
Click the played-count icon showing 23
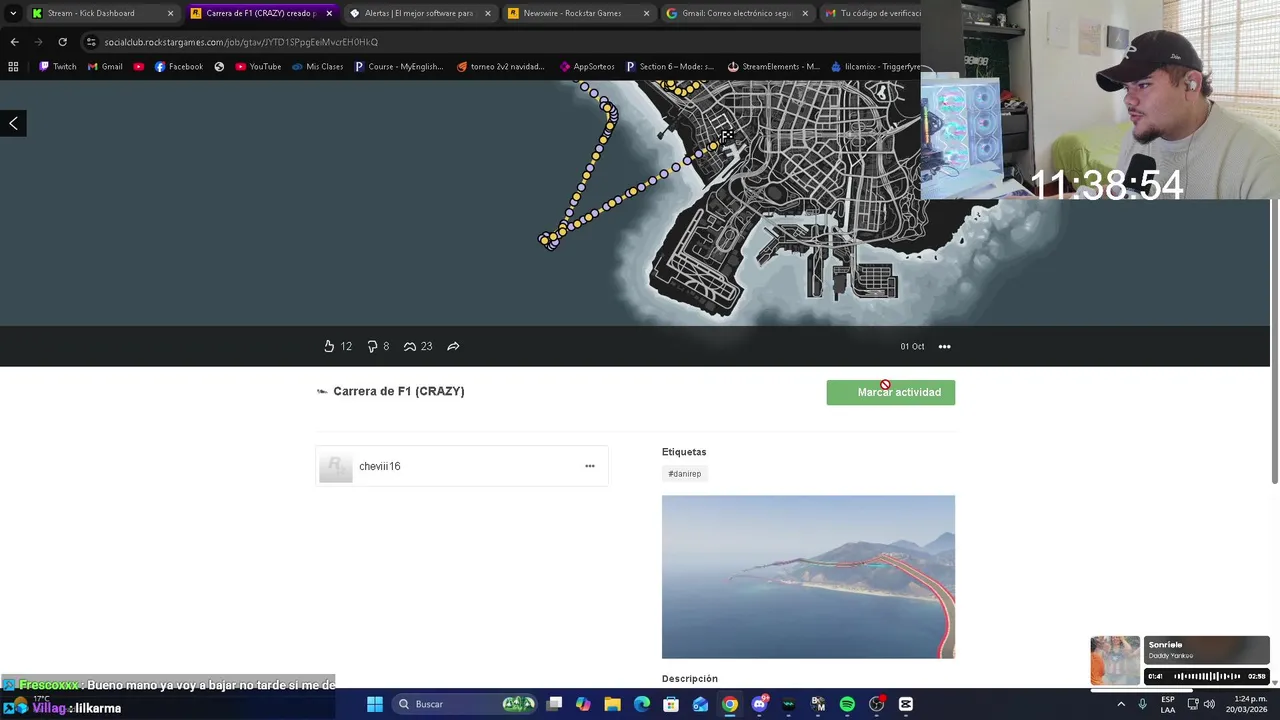coord(410,346)
